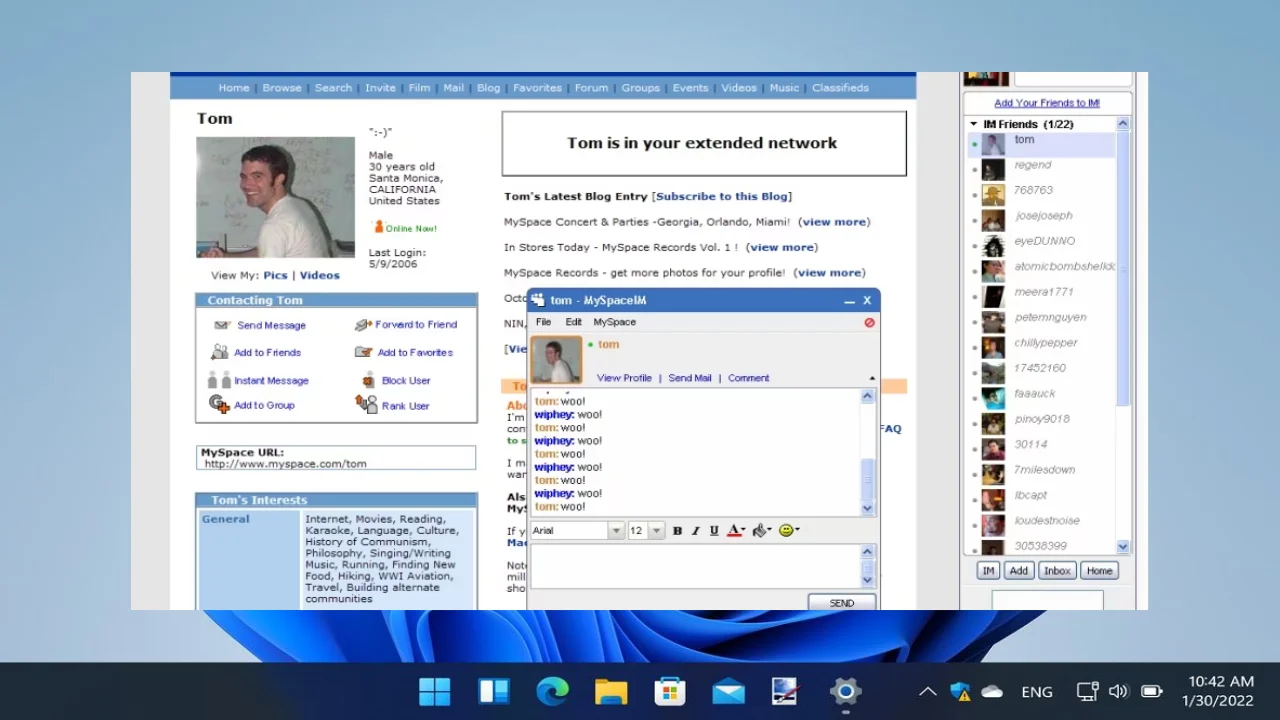Image resolution: width=1280 pixels, height=720 pixels.
Task: Click Subscribe to this Blog link
Action: [x=721, y=196]
